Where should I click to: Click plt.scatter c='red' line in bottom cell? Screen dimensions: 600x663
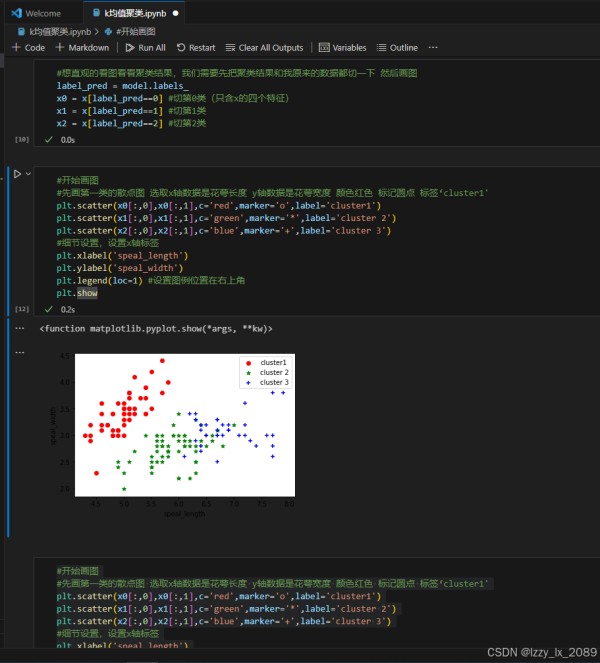click(219, 596)
